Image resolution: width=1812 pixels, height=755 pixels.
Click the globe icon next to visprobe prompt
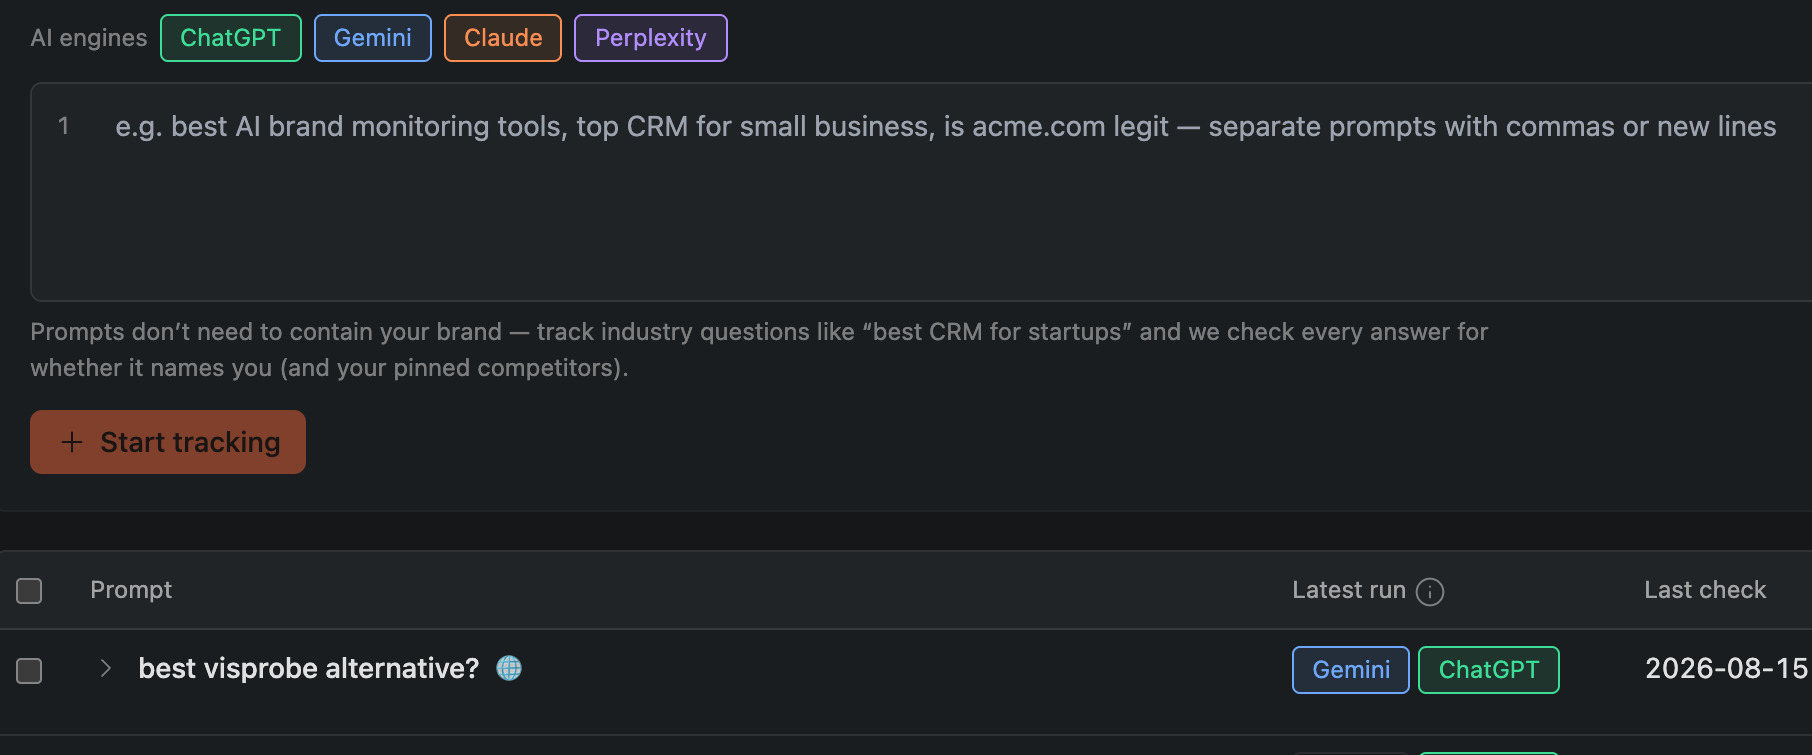509,668
